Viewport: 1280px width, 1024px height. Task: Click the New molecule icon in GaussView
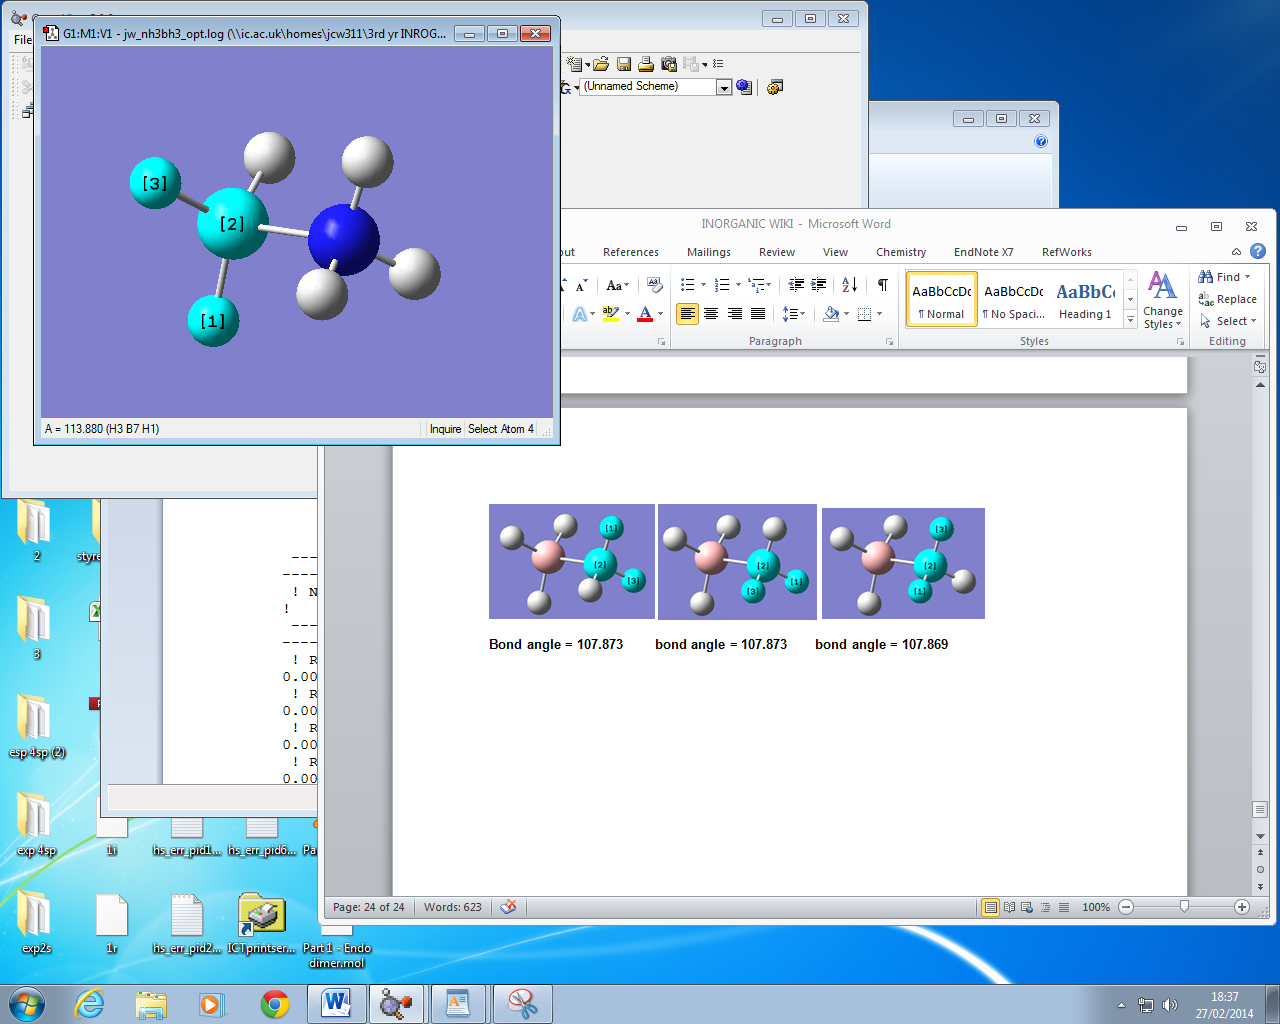click(574, 64)
